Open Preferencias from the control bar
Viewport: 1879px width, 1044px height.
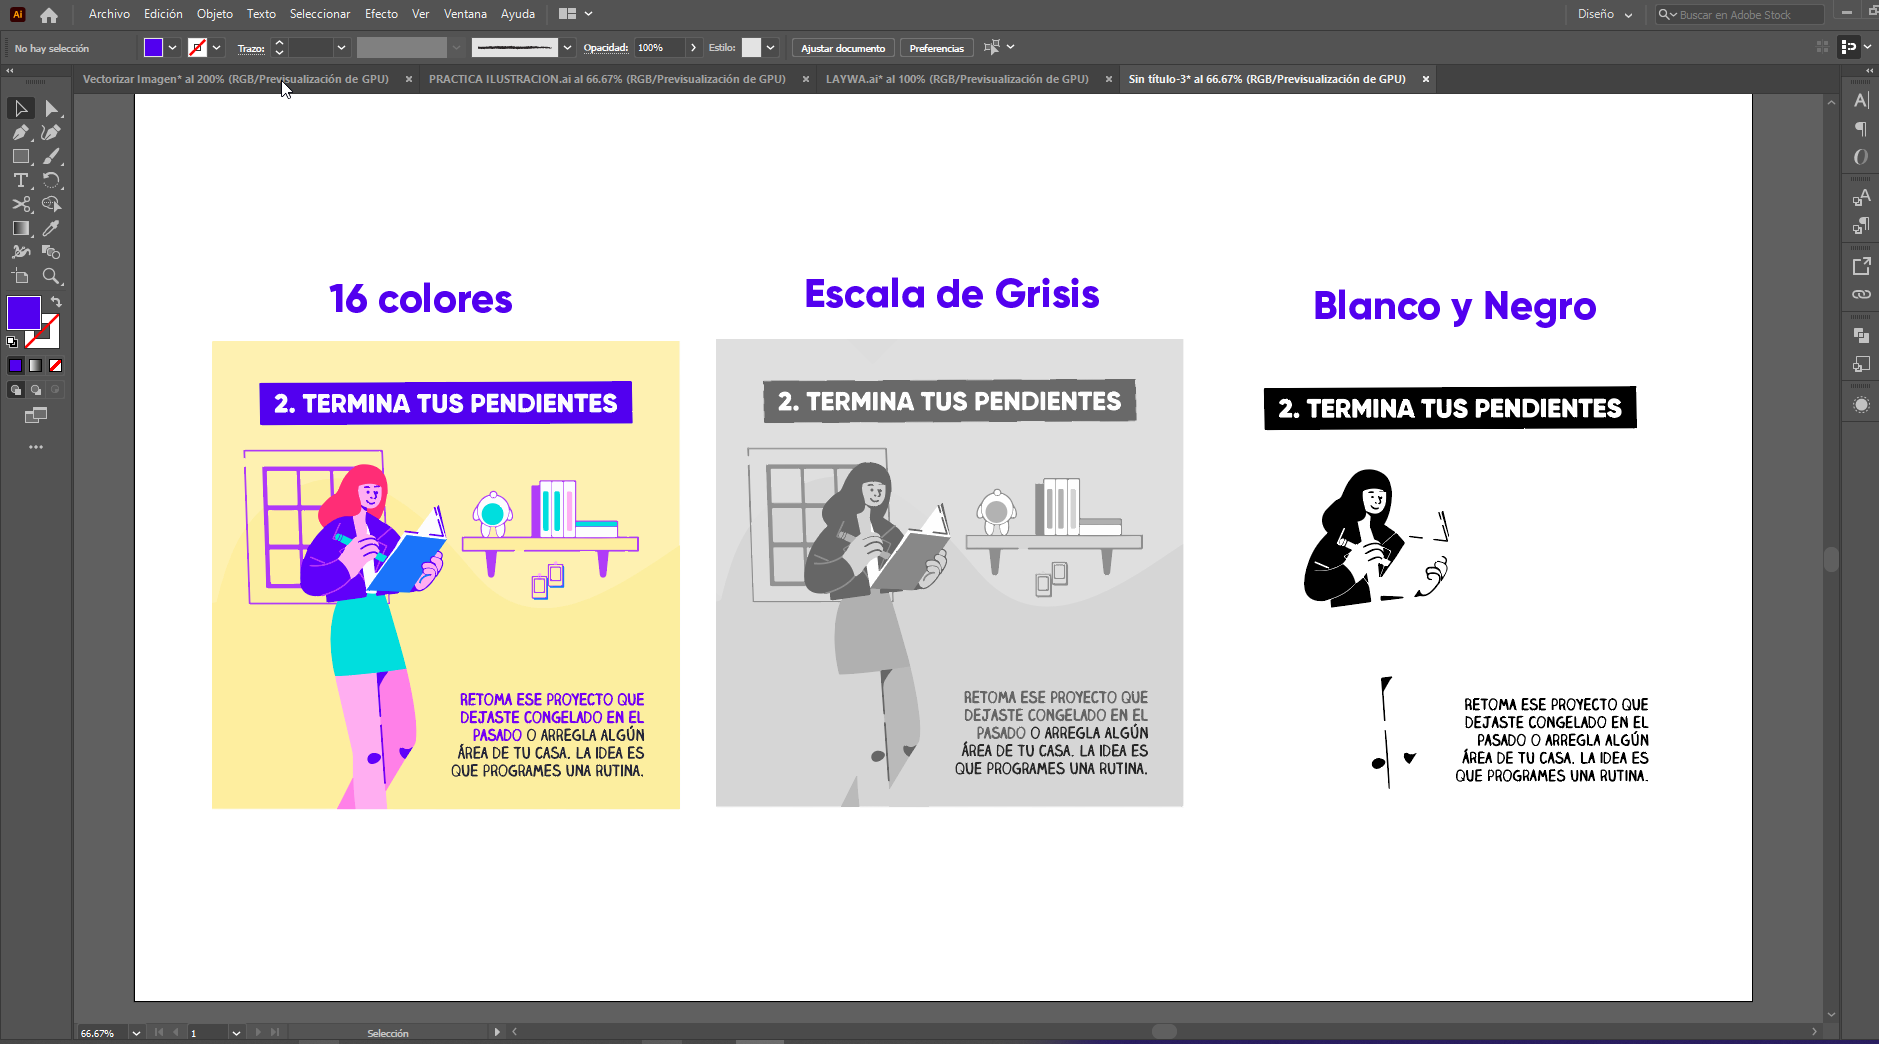tap(936, 48)
